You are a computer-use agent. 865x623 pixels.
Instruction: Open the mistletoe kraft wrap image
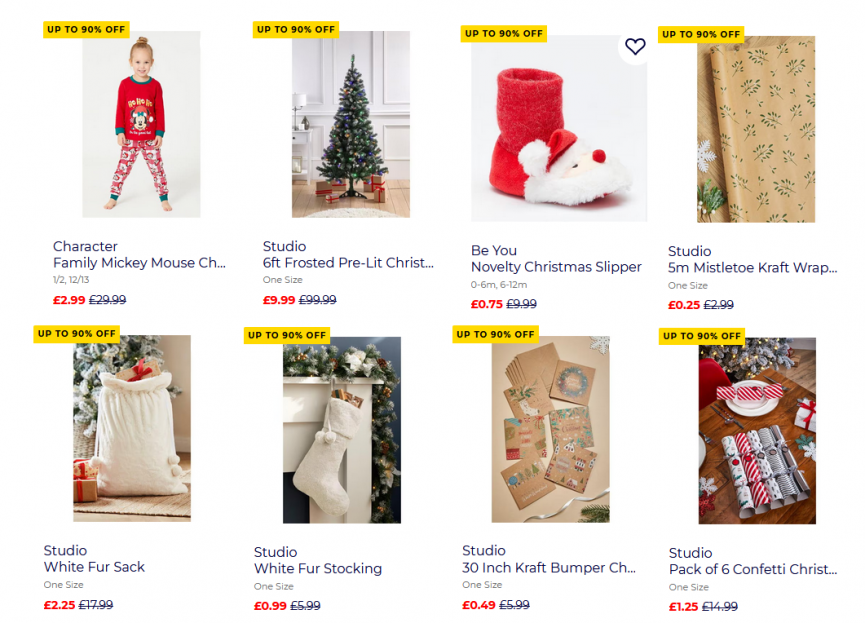756,130
